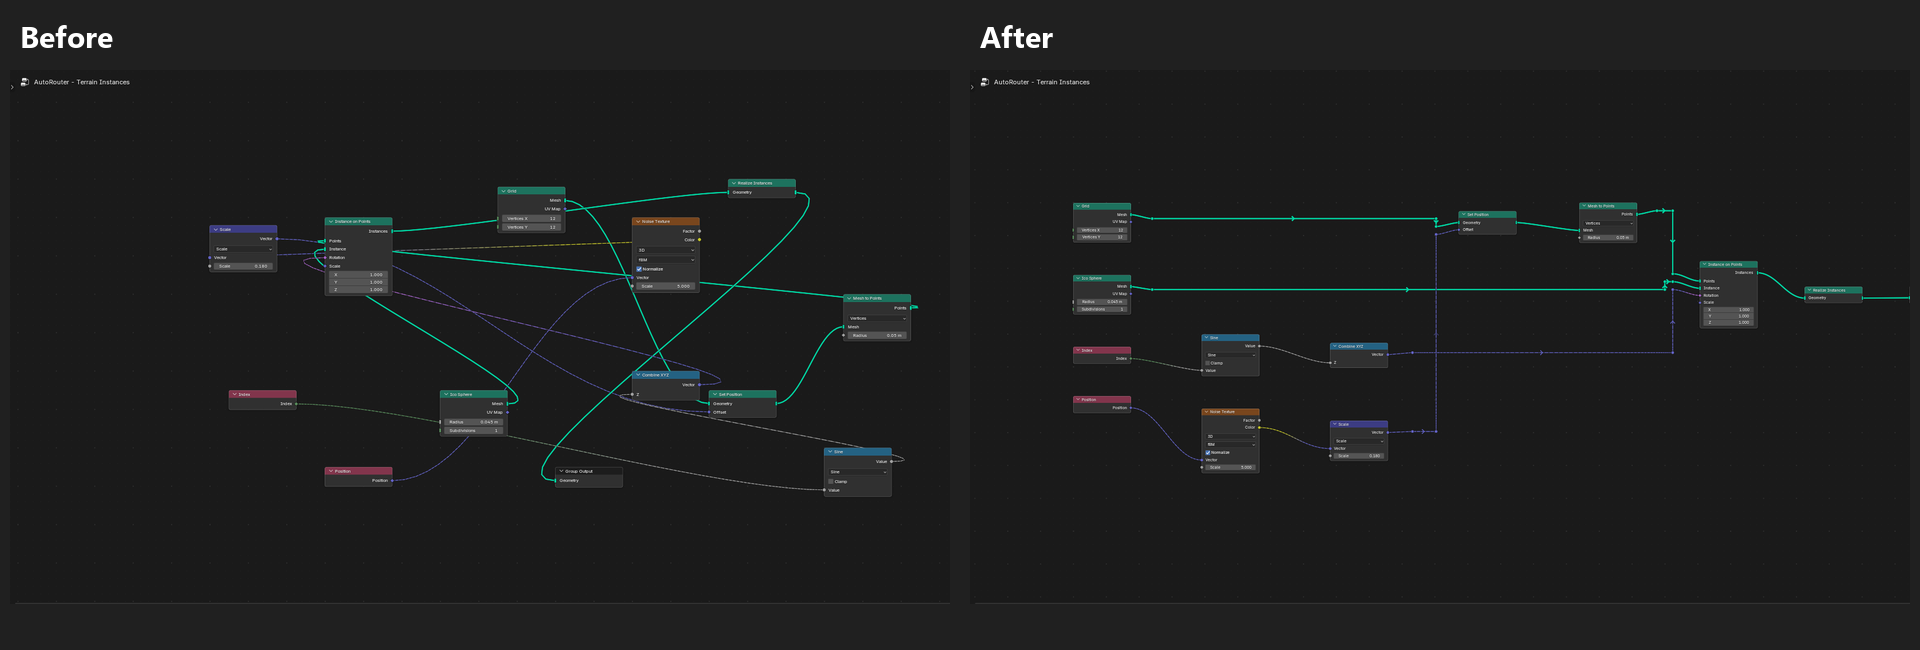Click Vertices Y field in Before Grid node
1920x650 pixels.
pyautogui.click(x=532, y=227)
